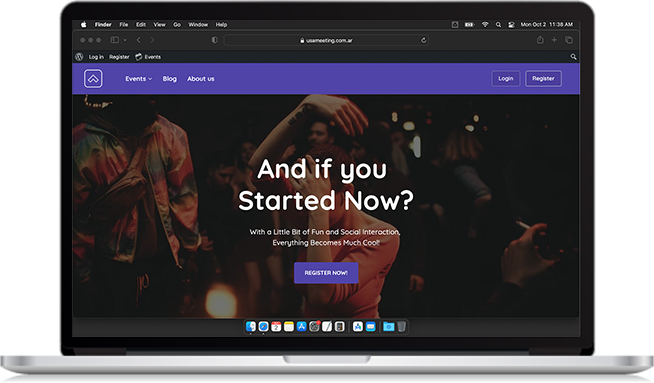This screenshot has width=654, height=383.
Task: Click the date and time in menu bar
Action: [x=546, y=25]
